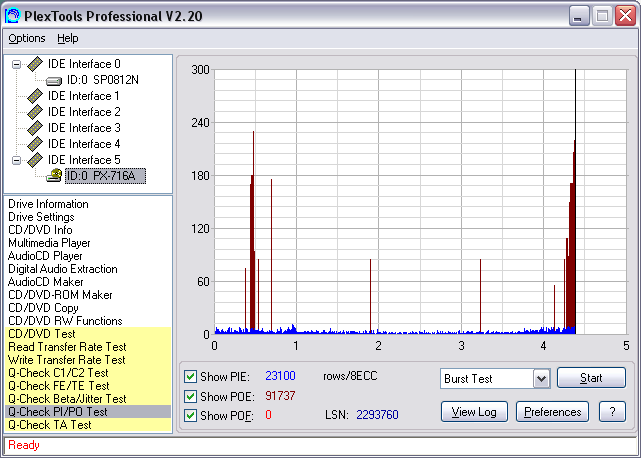This screenshot has width=641, height=458.
Task: Open the Preferences dialog
Action: point(552,411)
